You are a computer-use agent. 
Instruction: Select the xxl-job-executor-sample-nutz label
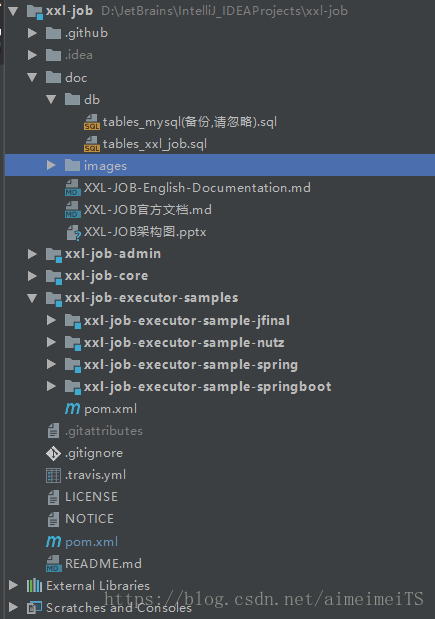coord(184,343)
